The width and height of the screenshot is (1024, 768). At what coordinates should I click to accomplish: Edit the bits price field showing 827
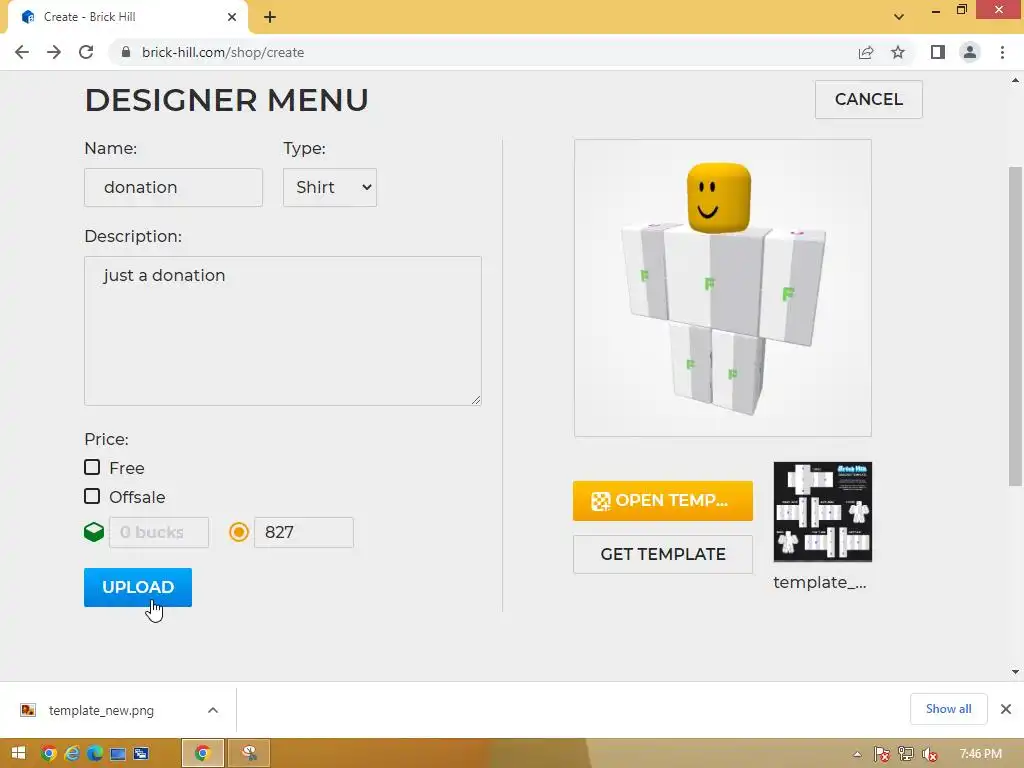click(304, 532)
